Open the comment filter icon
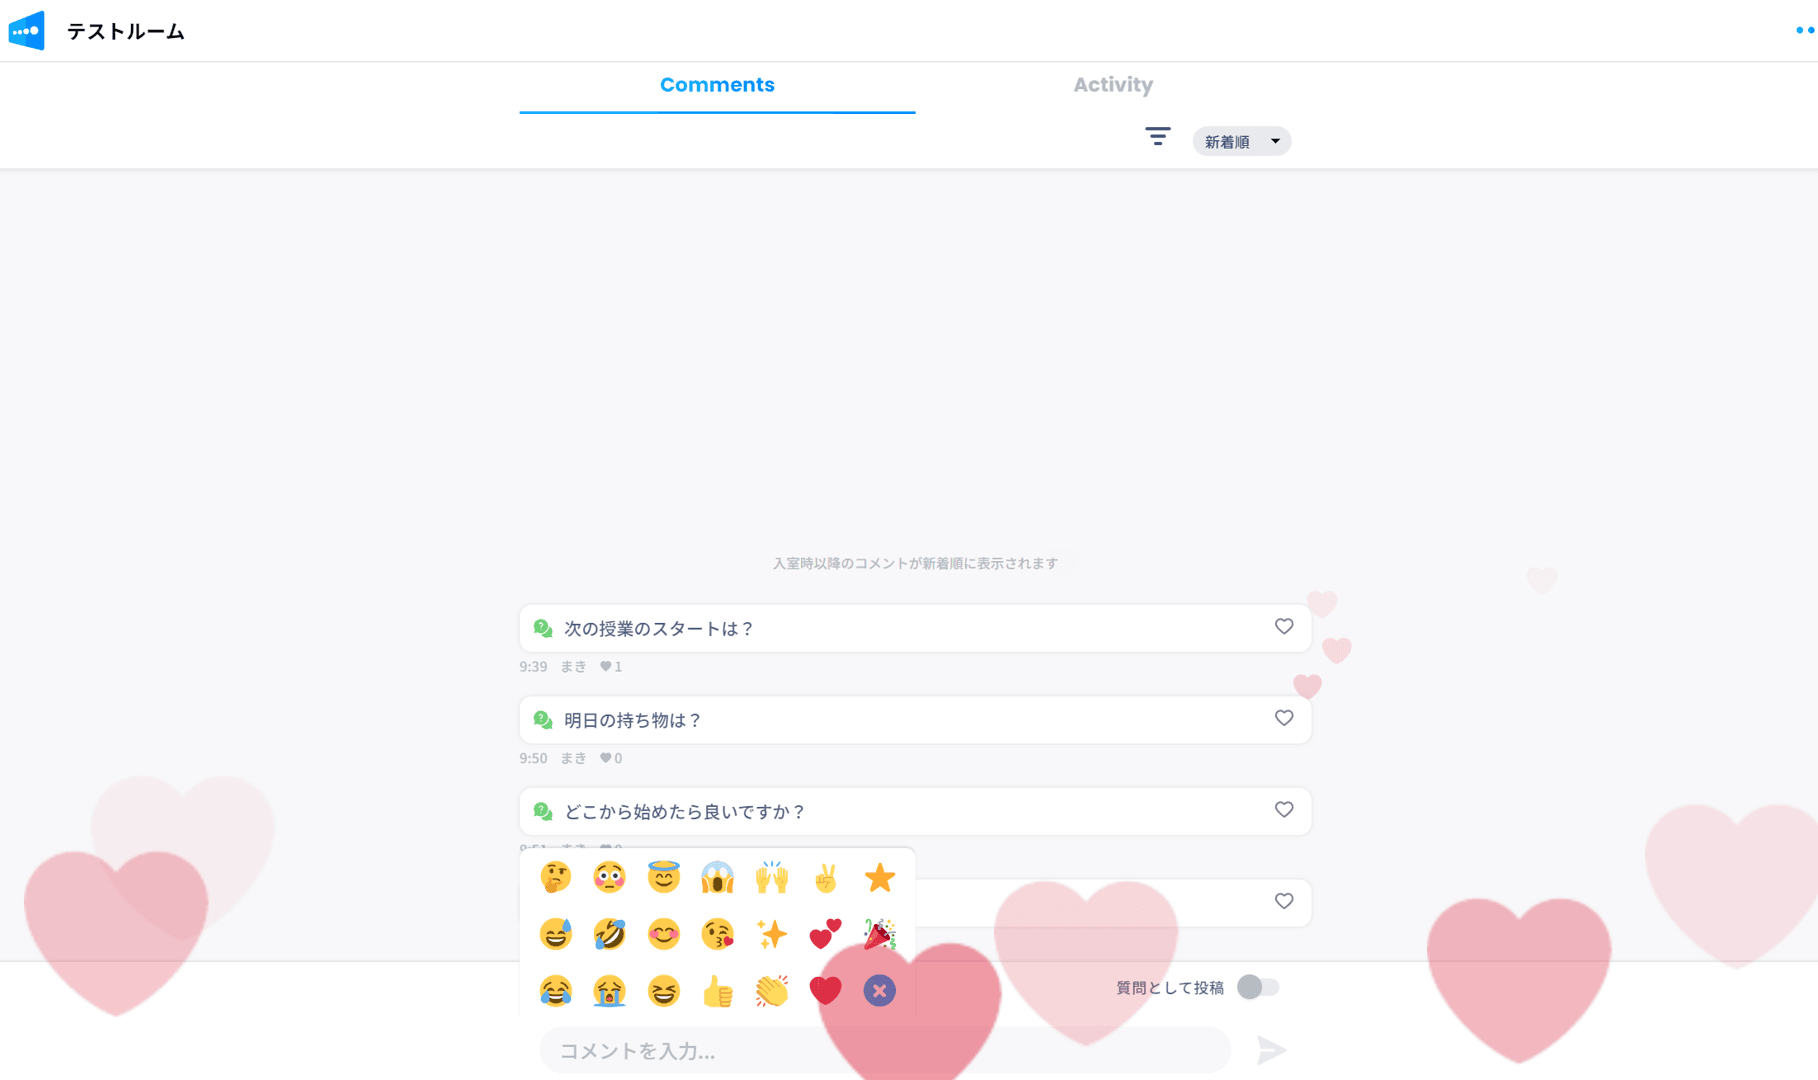Image resolution: width=1818 pixels, height=1080 pixels. [1157, 137]
